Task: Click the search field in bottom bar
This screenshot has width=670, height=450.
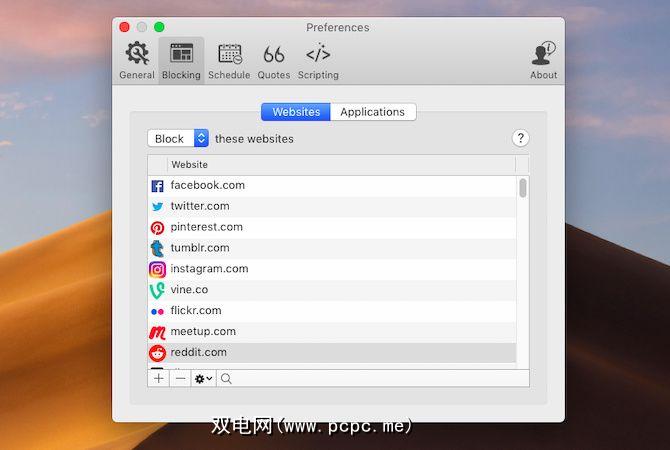Action: (x=373, y=379)
